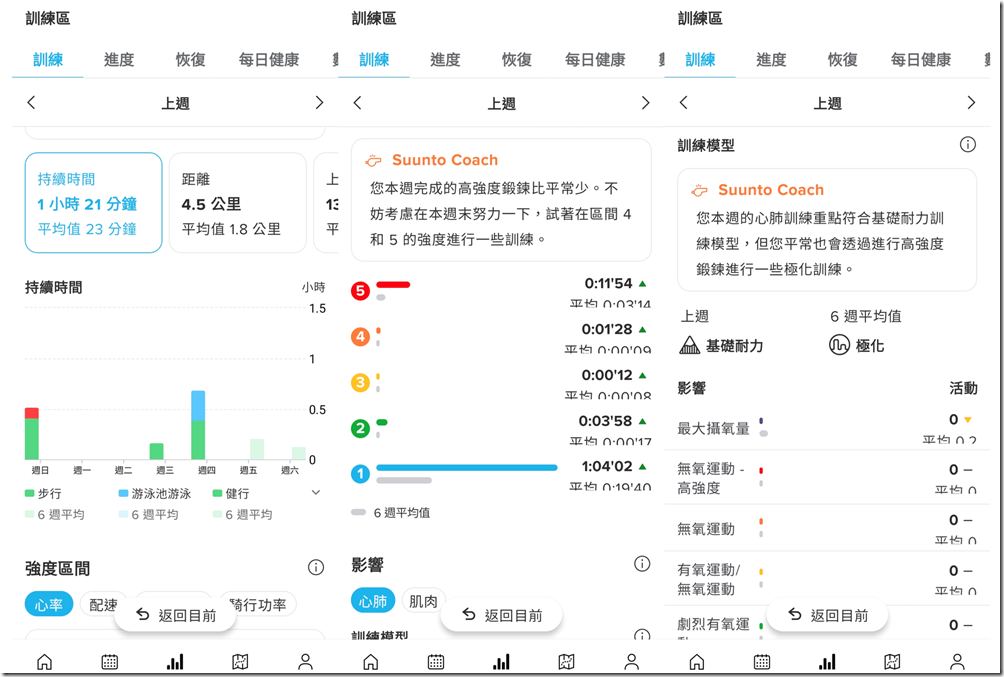1004x677 pixels.
Task: Tap the 返回目前 button on left screen
Action: point(175,616)
